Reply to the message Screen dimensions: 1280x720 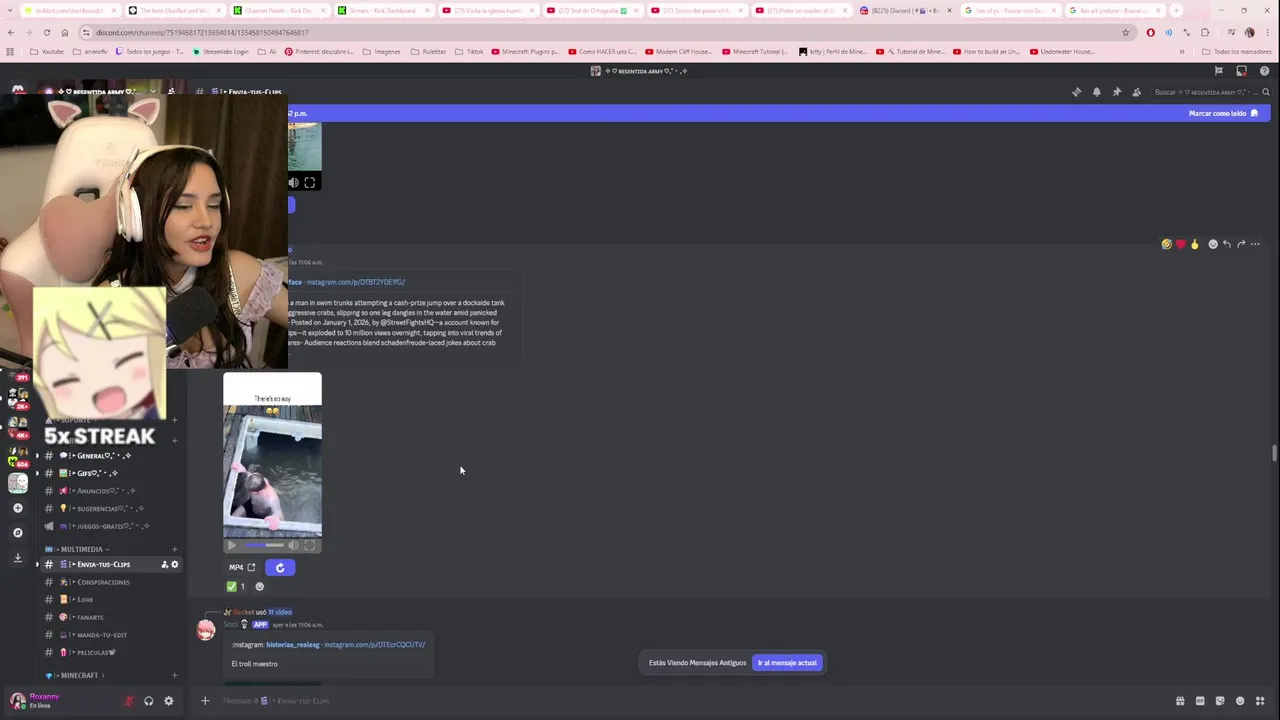(1227, 244)
